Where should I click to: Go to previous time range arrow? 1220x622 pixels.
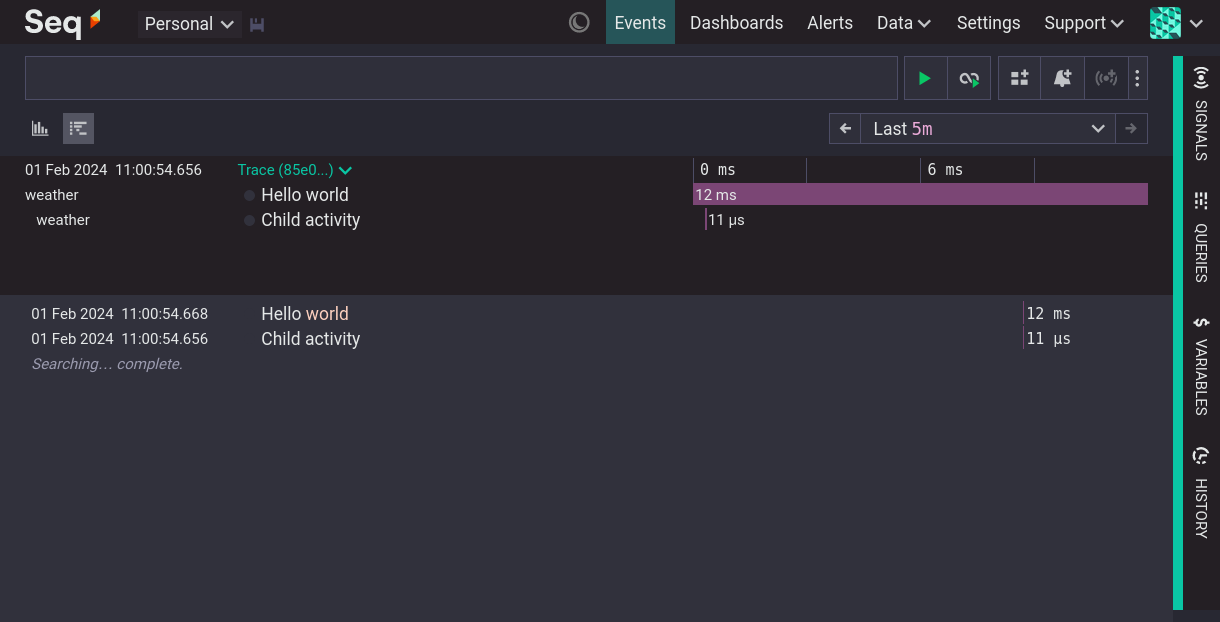845,128
